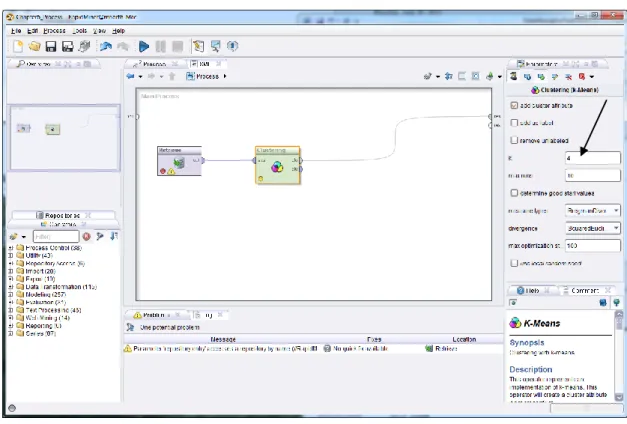
Task: Expand the Data Transformation folder
Action: 11,287
